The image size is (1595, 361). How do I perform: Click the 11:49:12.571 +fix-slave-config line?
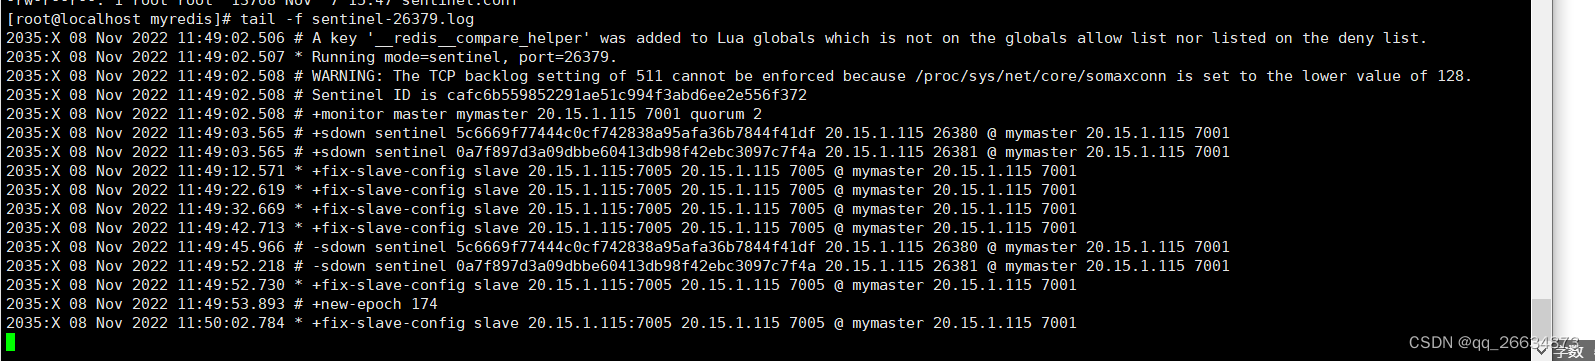541,171
